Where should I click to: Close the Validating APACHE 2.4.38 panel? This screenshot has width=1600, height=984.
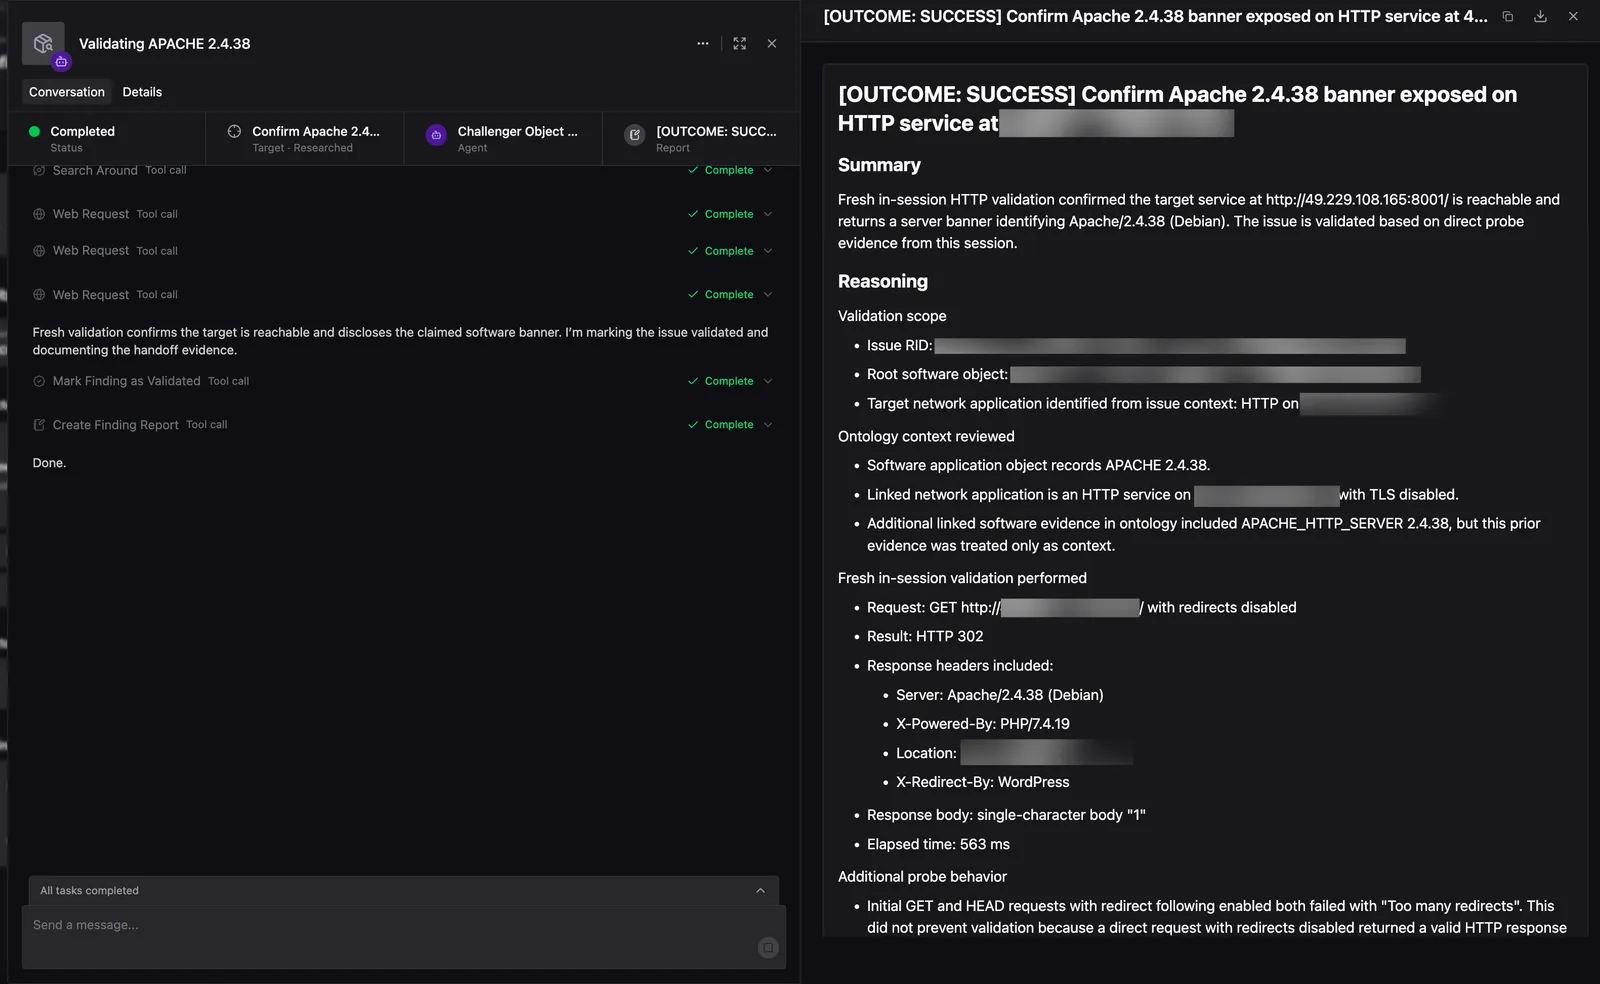pyautogui.click(x=772, y=44)
